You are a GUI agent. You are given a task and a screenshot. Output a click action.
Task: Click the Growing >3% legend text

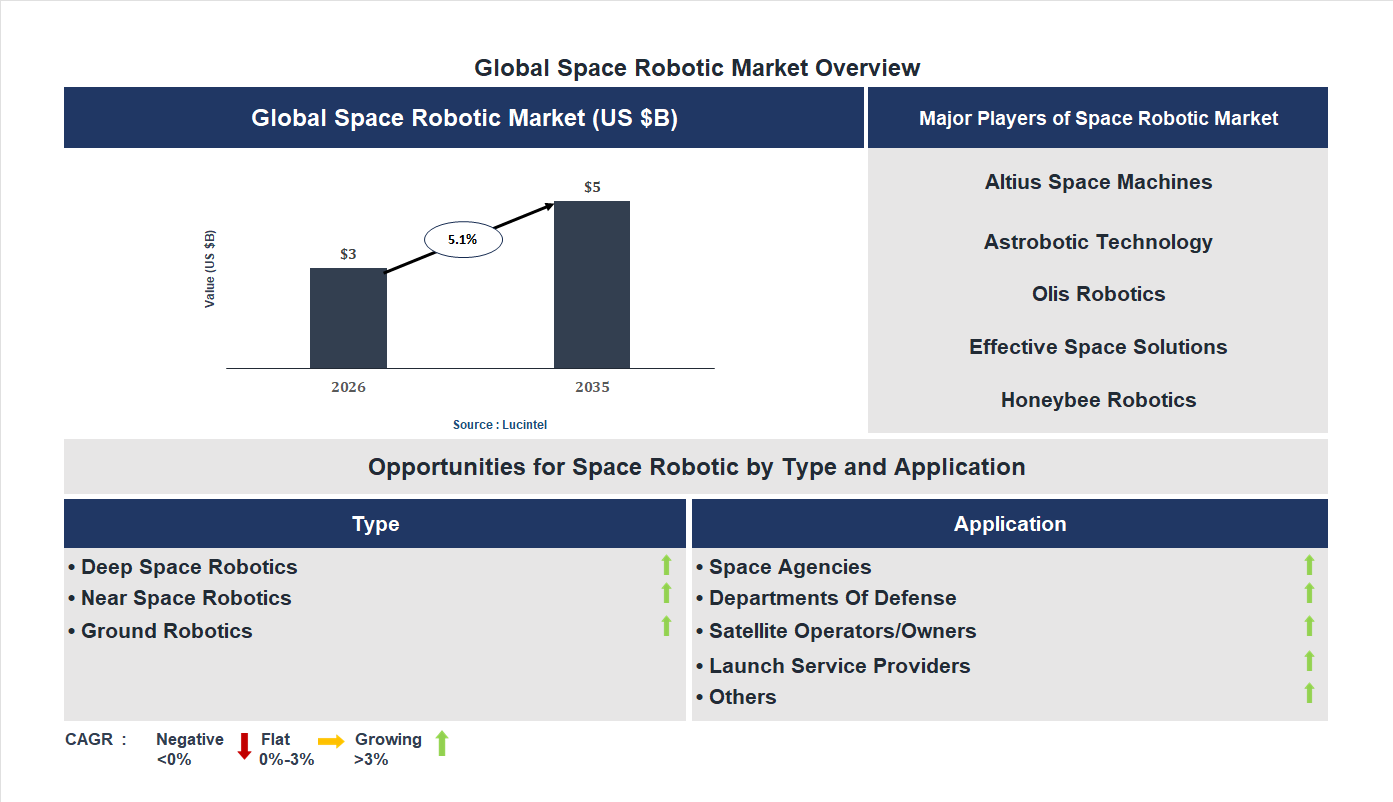click(x=388, y=749)
